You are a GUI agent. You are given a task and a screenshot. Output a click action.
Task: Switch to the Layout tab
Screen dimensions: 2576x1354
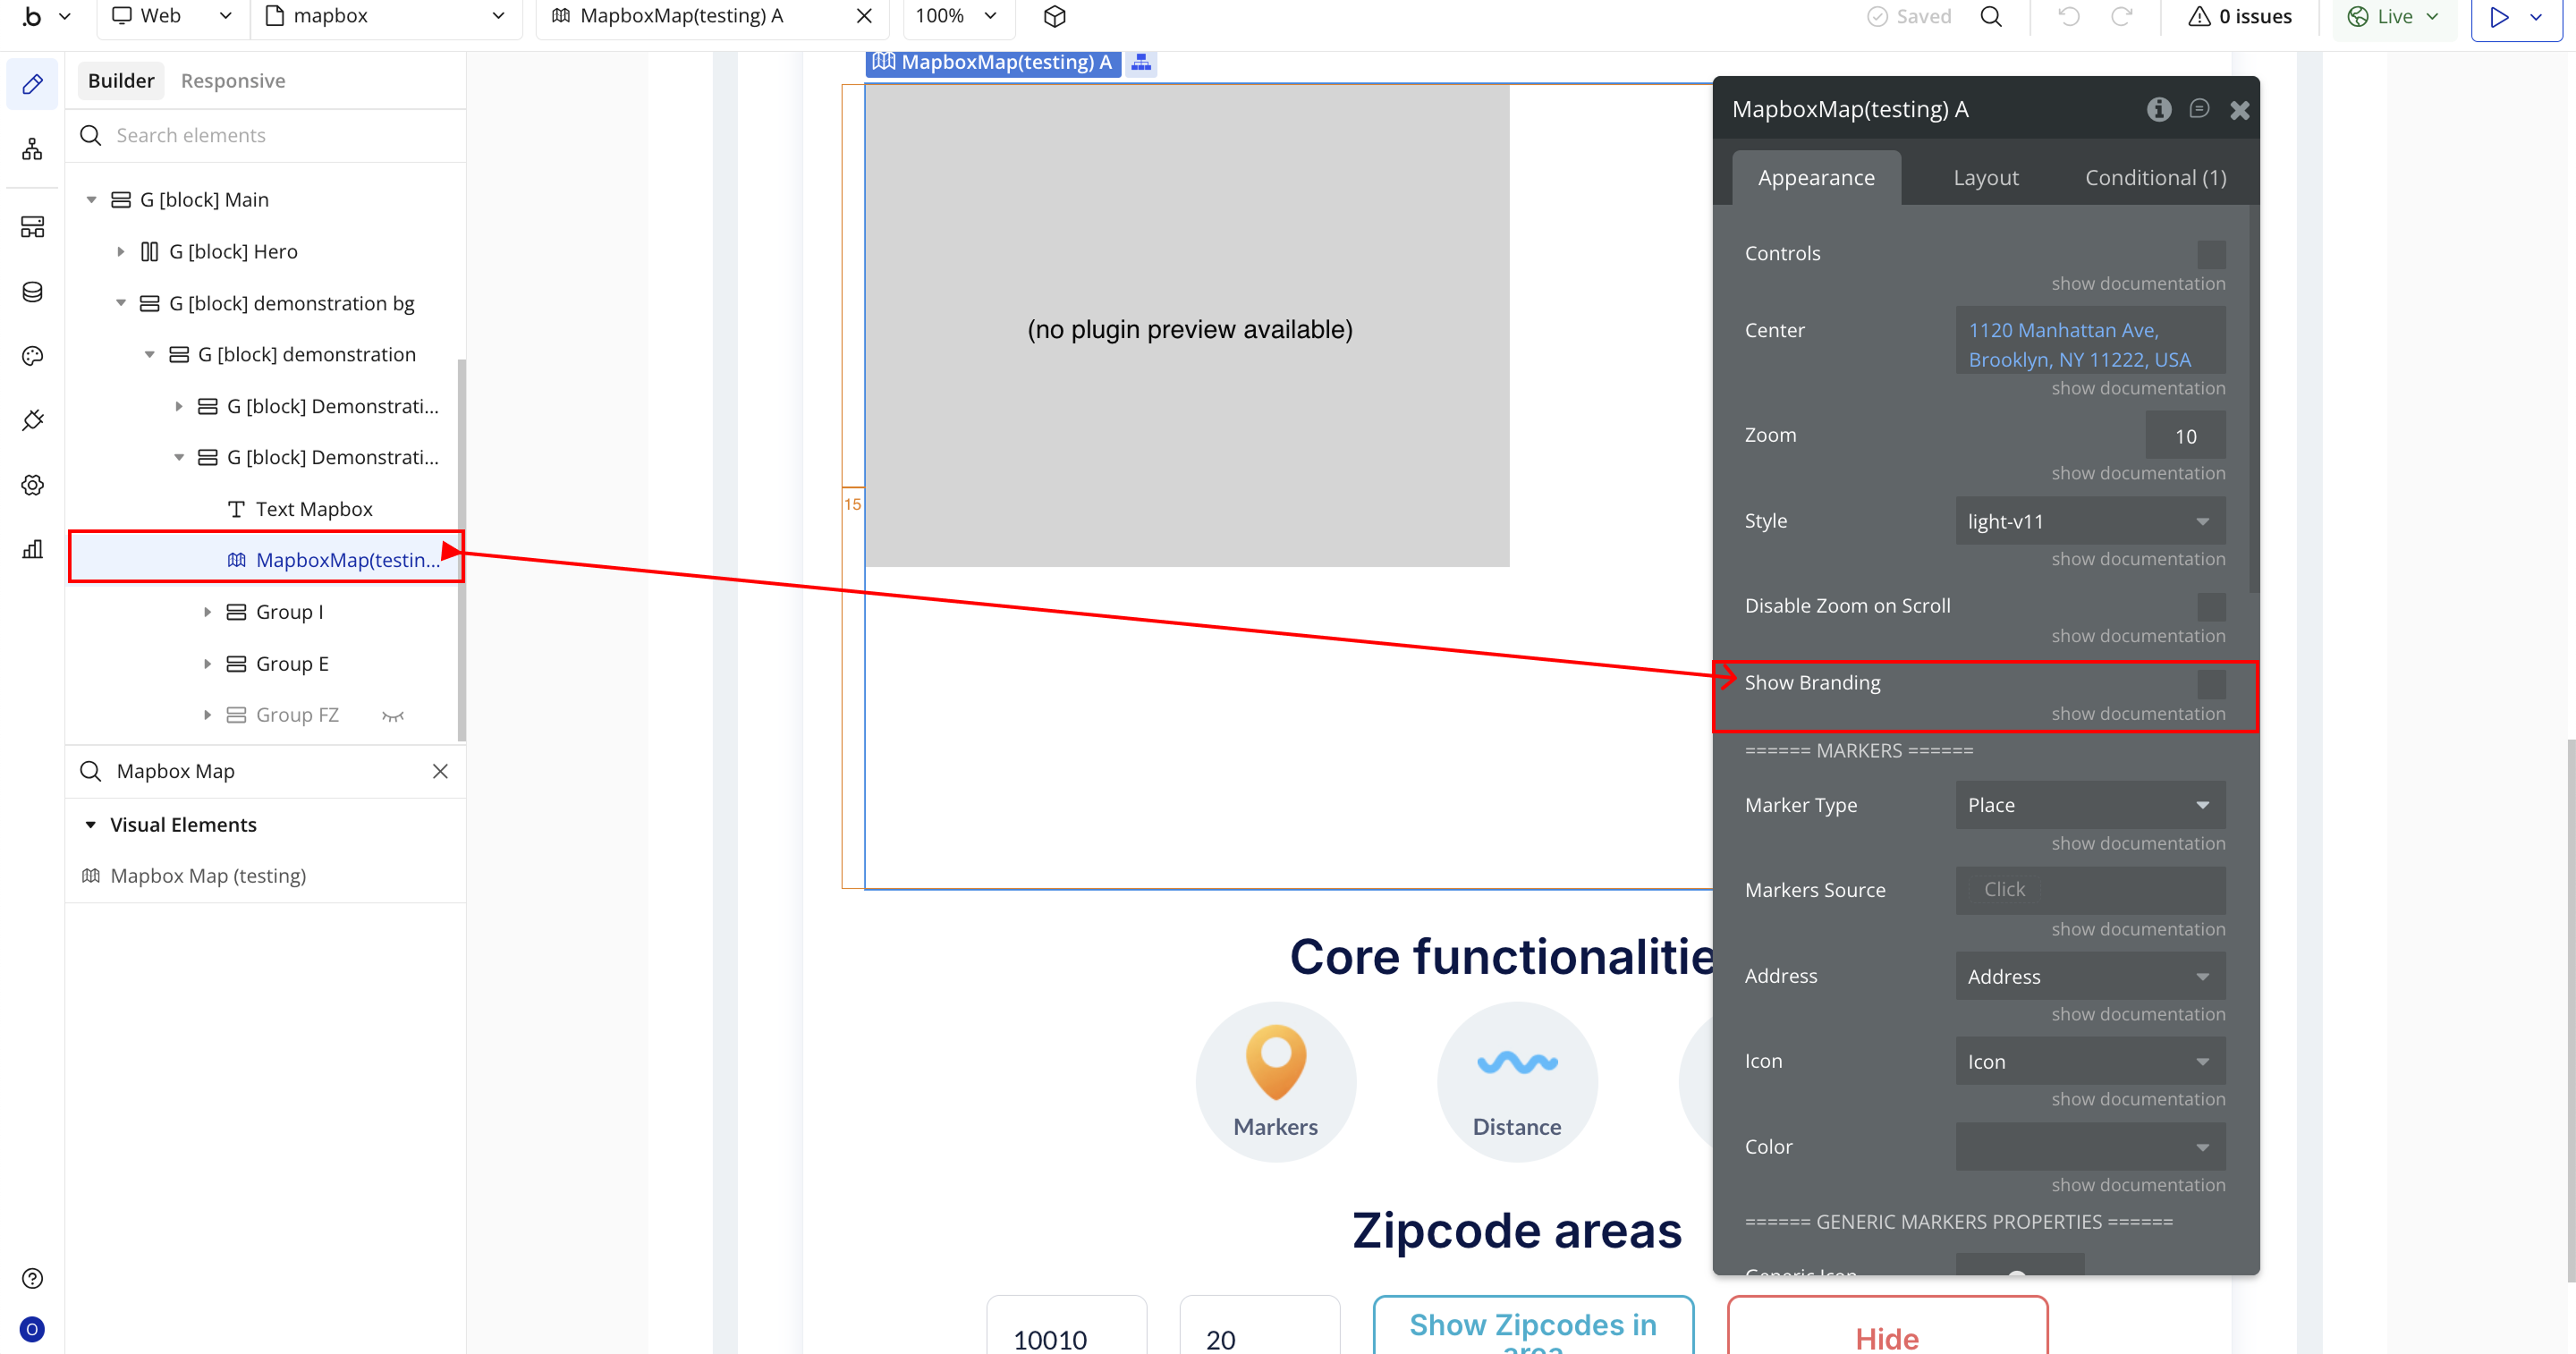pyautogui.click(x=1985, y=178)
